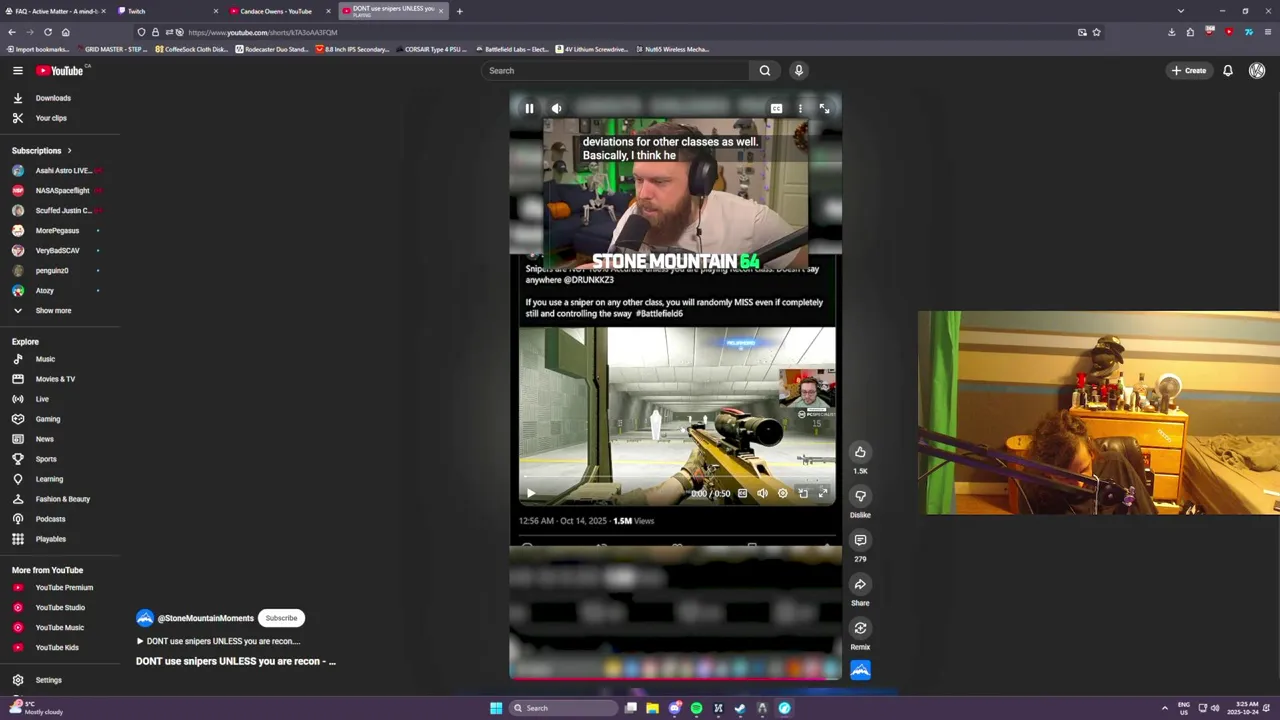Open Movies & TV under Explore

click(55, 379)
